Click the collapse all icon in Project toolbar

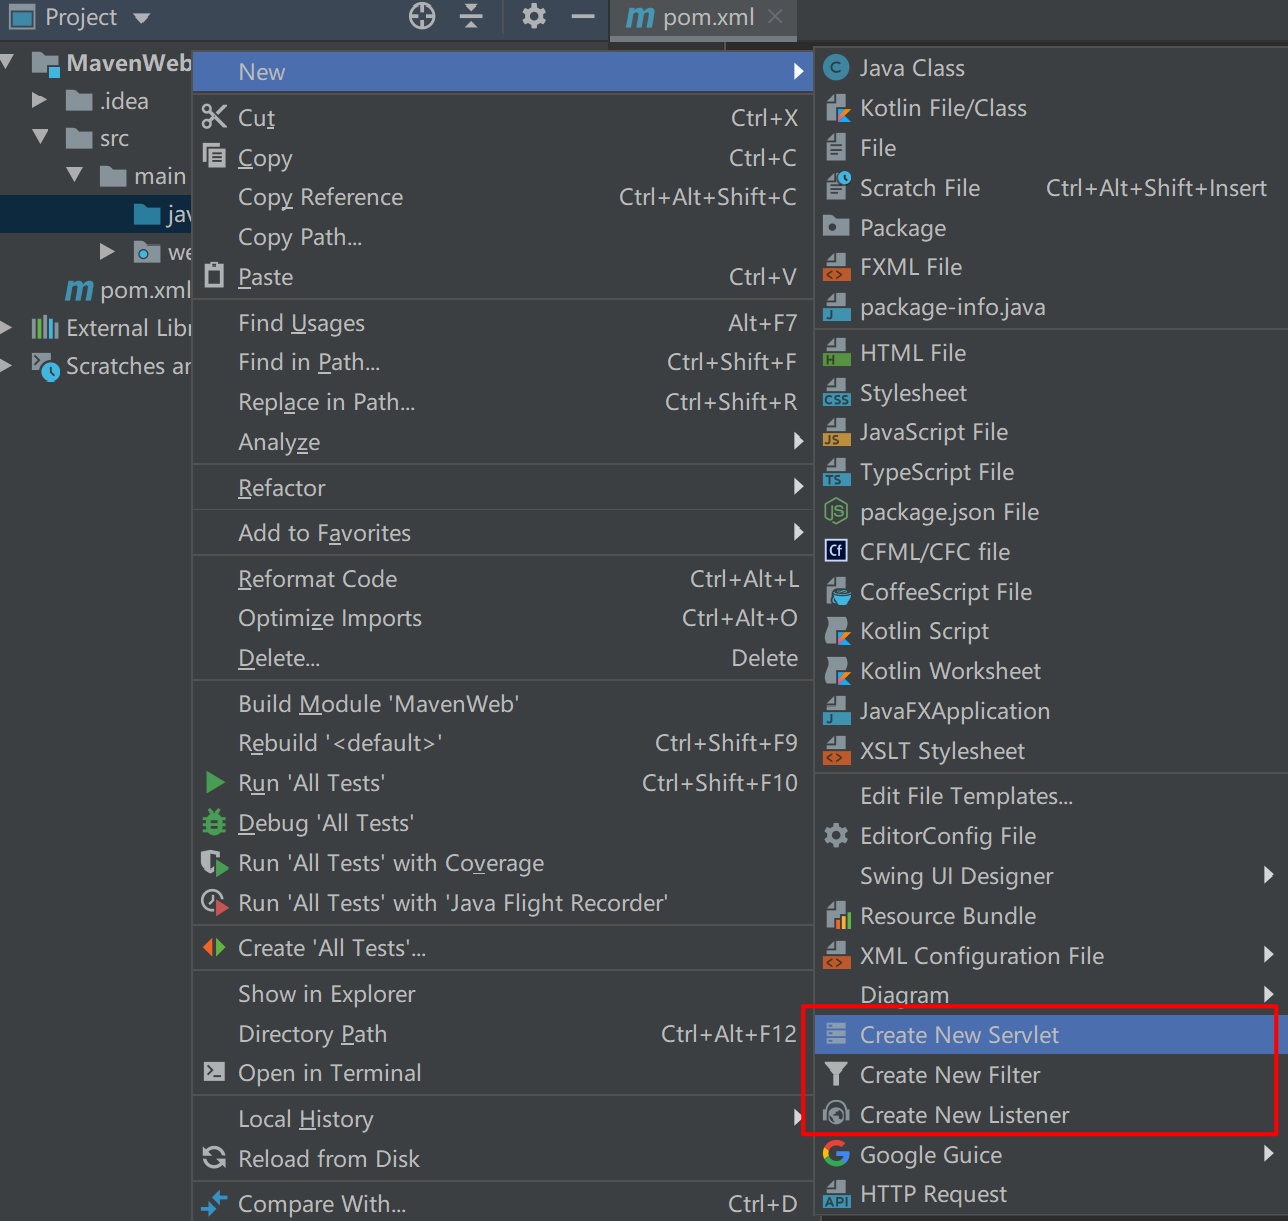pos(471,16)
